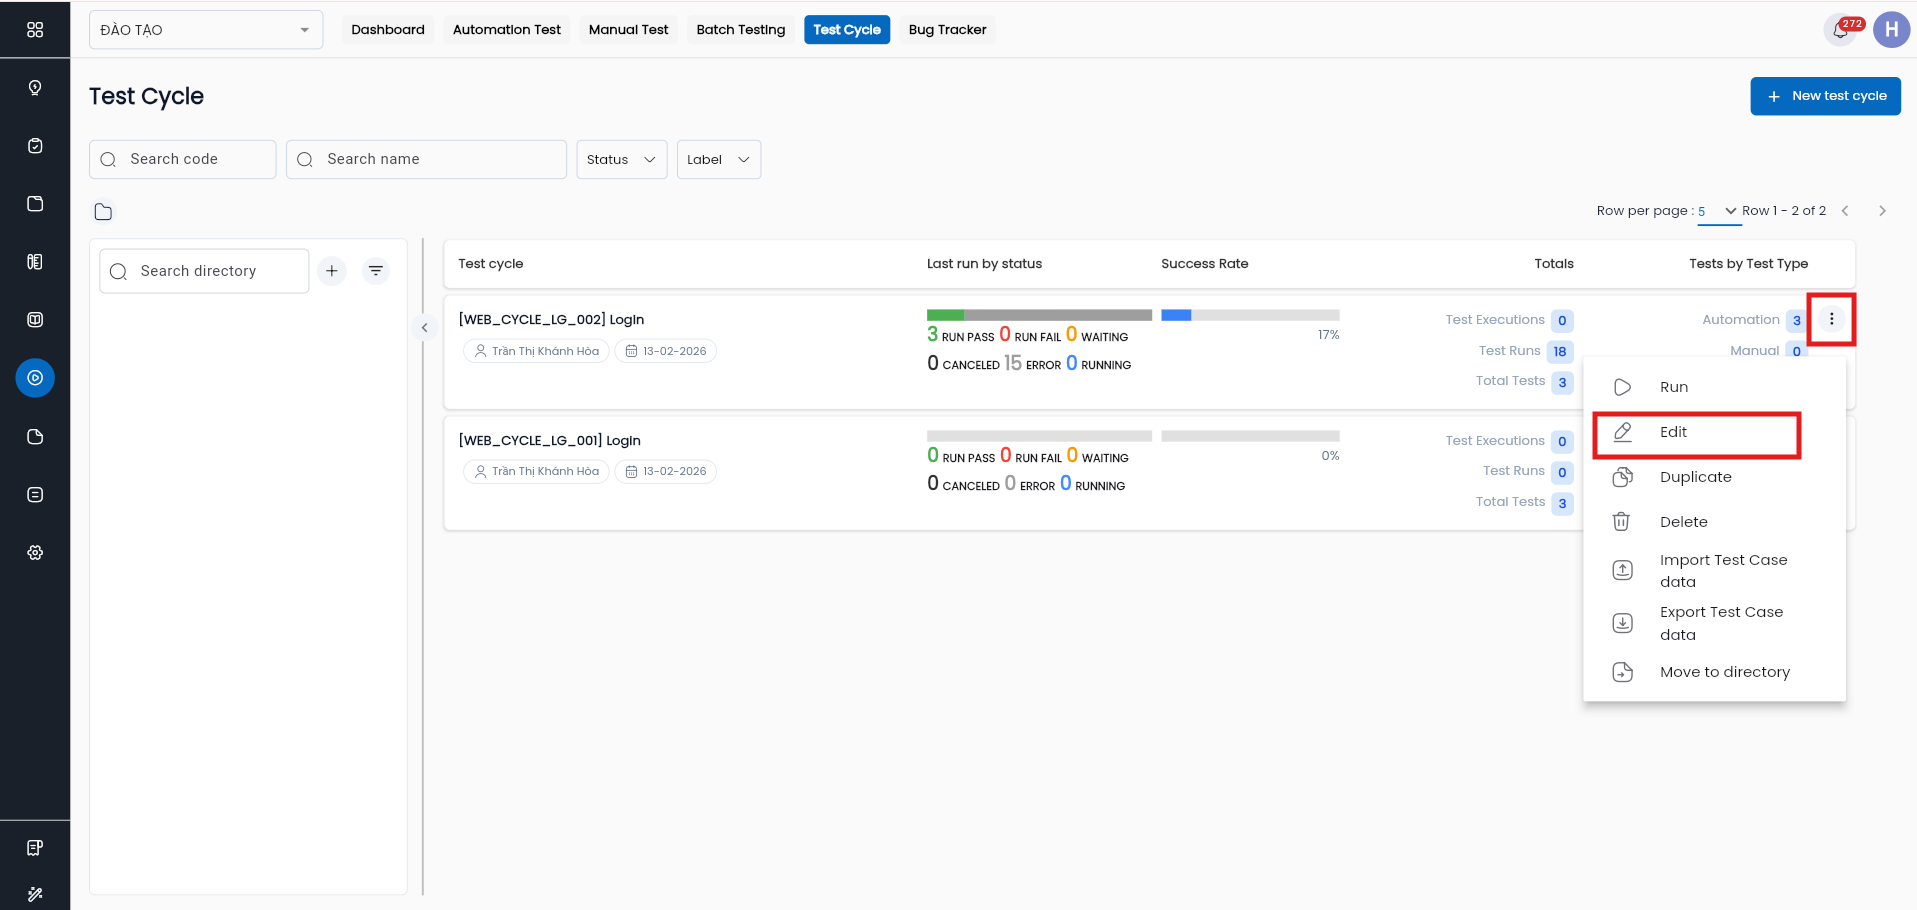Add a new directory with plus icon
The height and width of the screenshot is (910, 1917).
(x=332, y=271)
